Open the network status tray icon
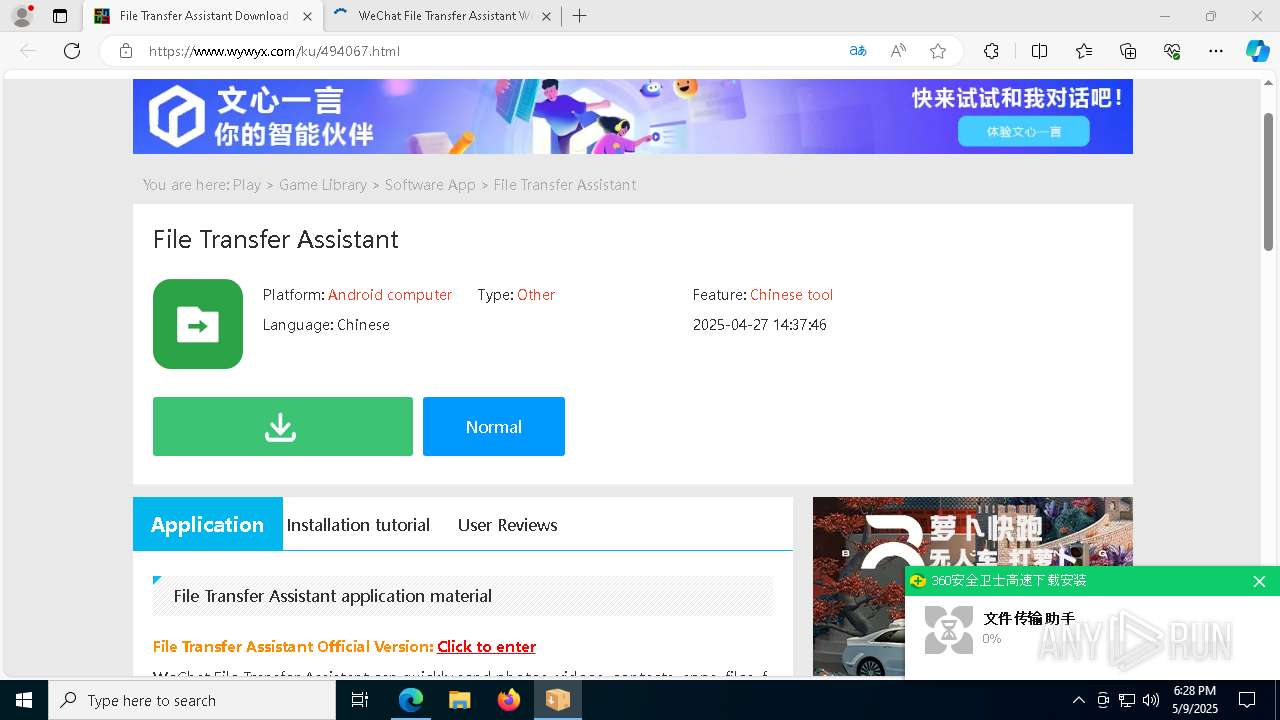1280x720 pixels. (x=1127, y=701)
